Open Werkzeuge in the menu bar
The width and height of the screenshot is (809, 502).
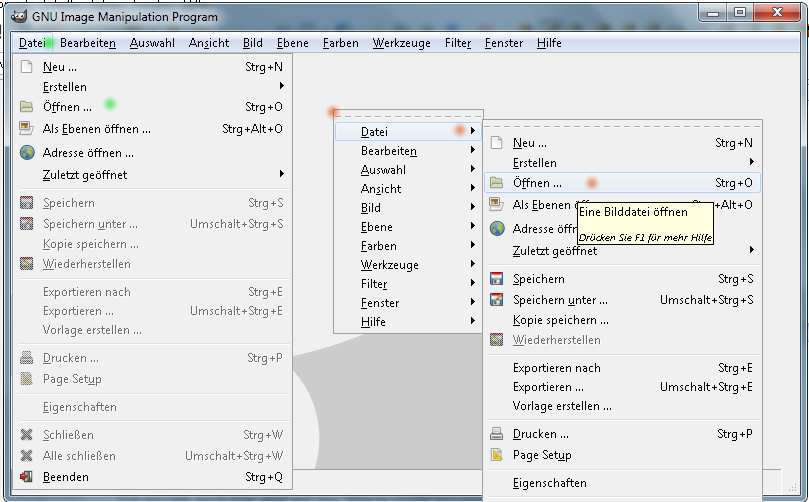401,43
